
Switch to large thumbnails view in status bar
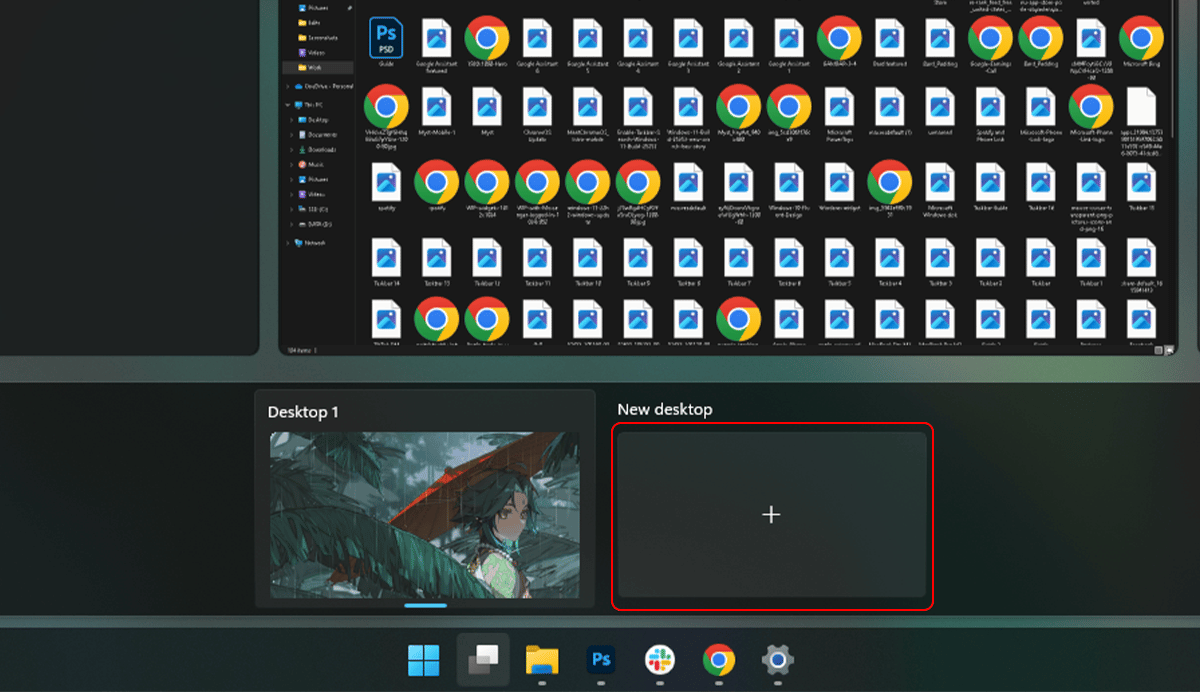1169,350
